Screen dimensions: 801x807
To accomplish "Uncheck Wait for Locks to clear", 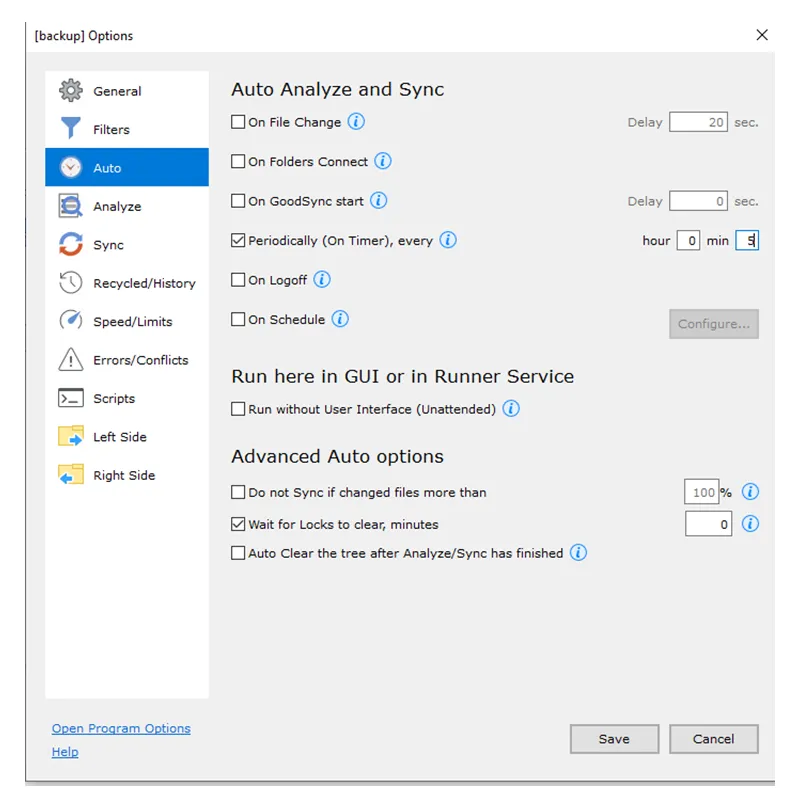I will coord(238,524).
